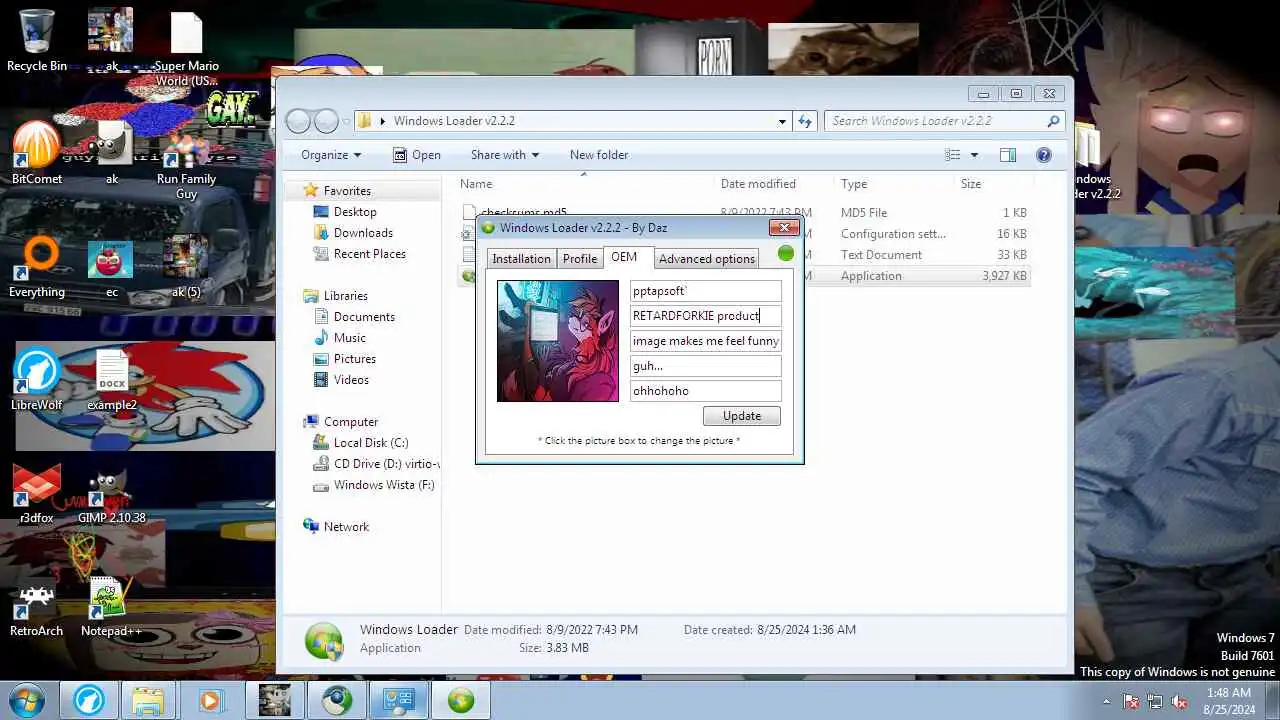Launch Windows Media Player from taskbar
This screenshot has width=1280, height=720.
[x=211, y=700]
